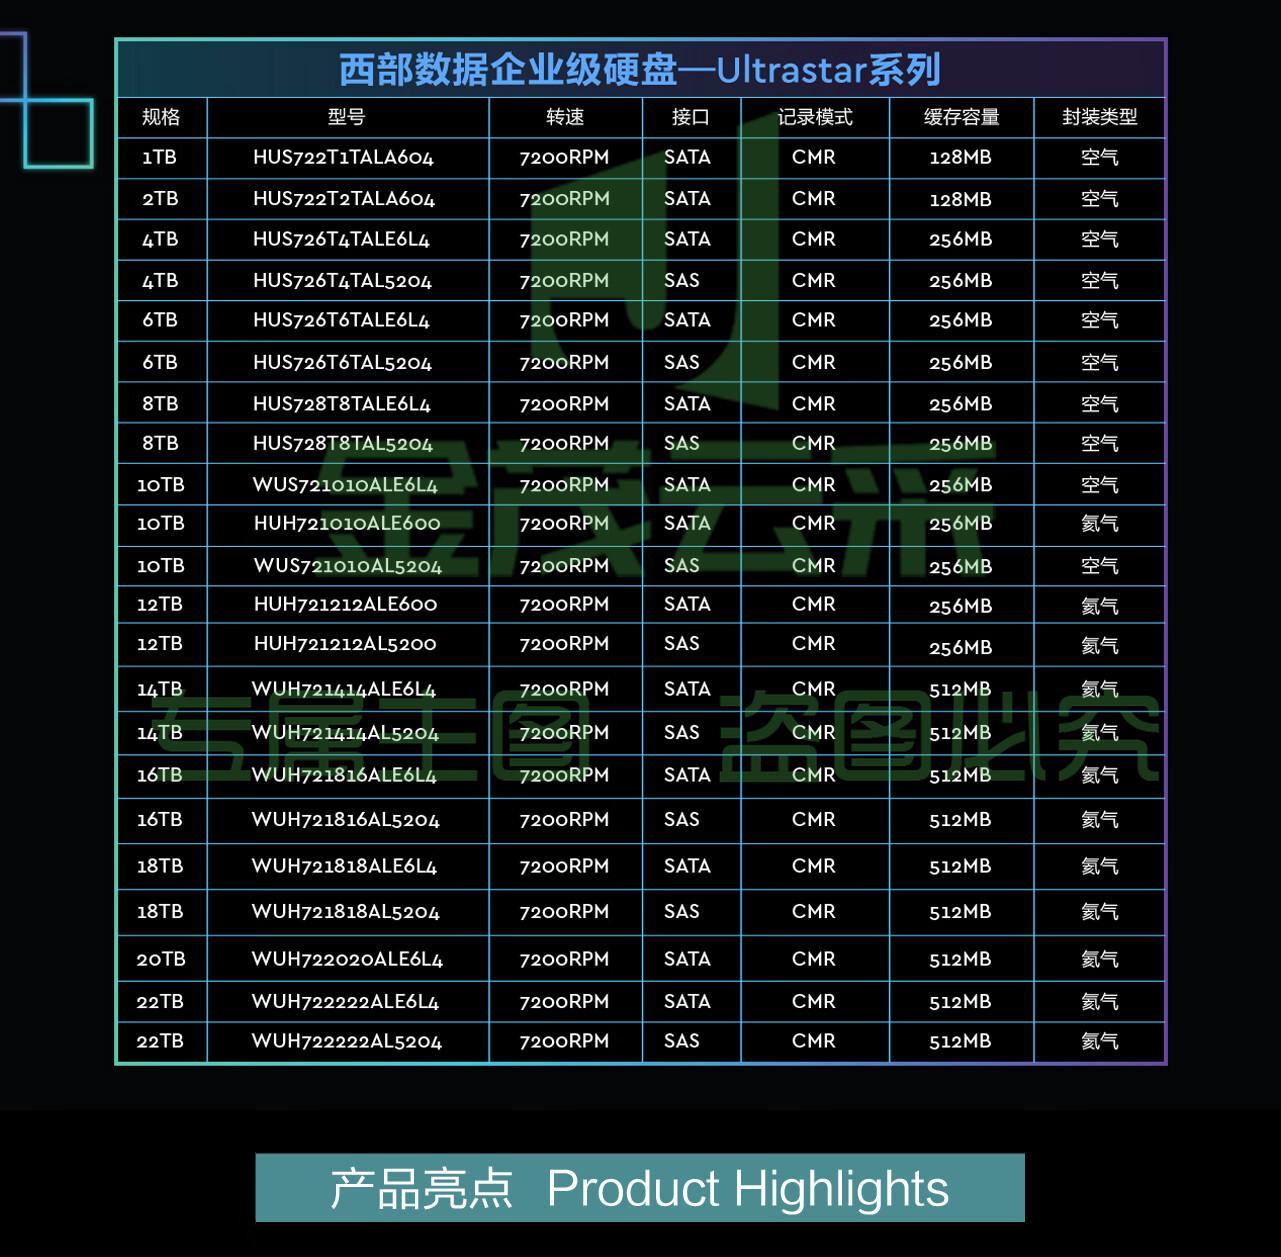Click CMR cell in HUS728T8TALE6L4 row

click(814, 404)
